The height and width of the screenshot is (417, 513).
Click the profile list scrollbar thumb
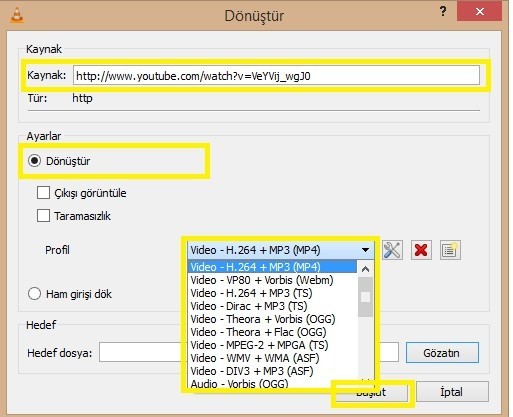coord(365,297)
